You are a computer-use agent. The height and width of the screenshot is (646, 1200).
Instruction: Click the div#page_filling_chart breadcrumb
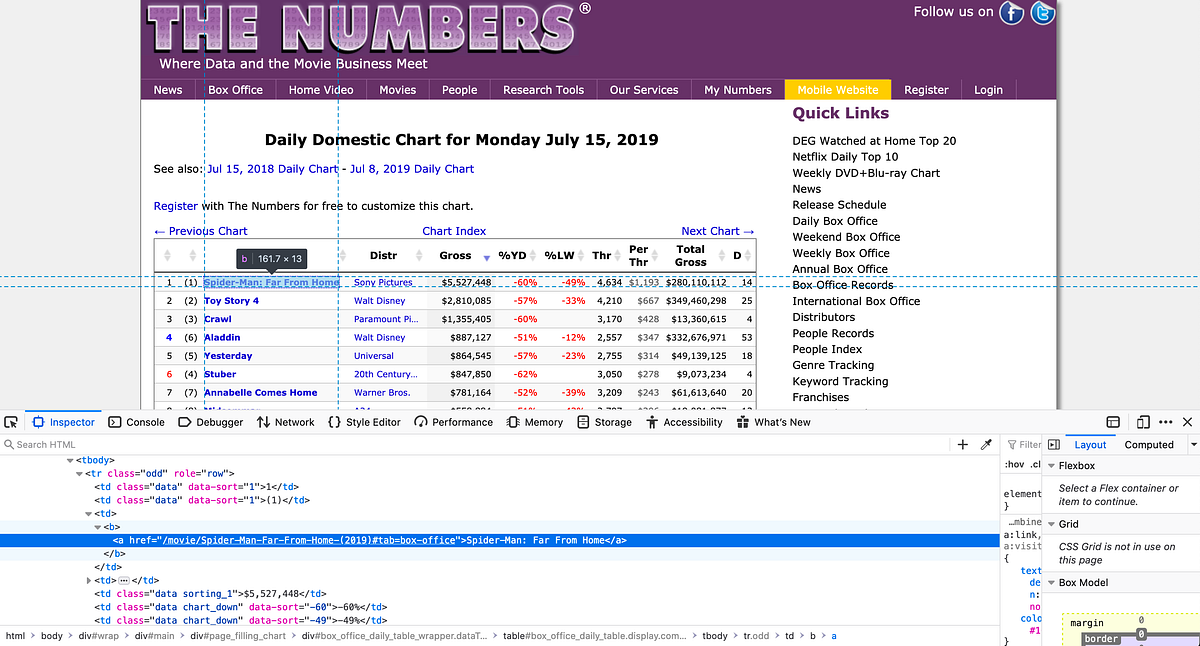point(238,636)
